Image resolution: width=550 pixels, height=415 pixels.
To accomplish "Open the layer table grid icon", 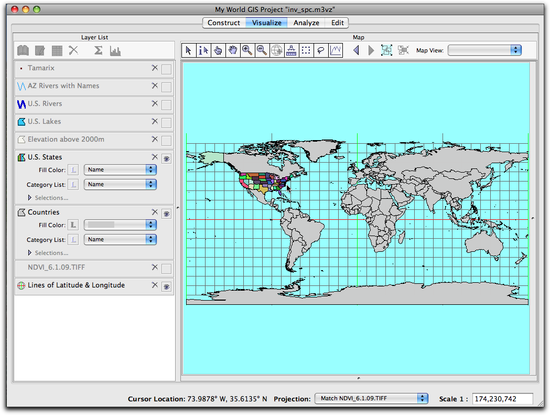I will click(57, 51).
